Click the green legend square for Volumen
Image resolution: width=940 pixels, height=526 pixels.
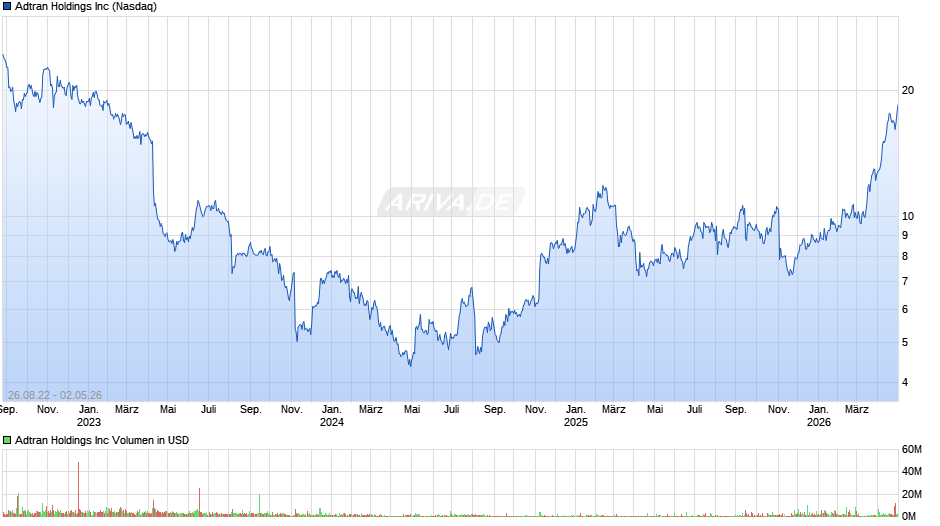tap(7, 440)
